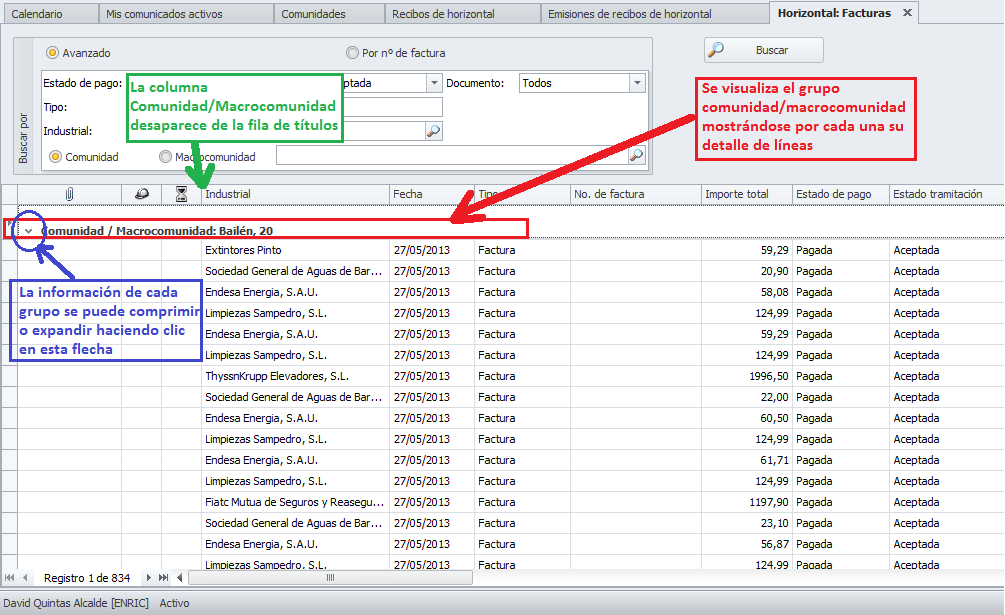Open the Estado de pago dropdown arrow
Viewport: 1005px width, 615px height.
[434, 83]
